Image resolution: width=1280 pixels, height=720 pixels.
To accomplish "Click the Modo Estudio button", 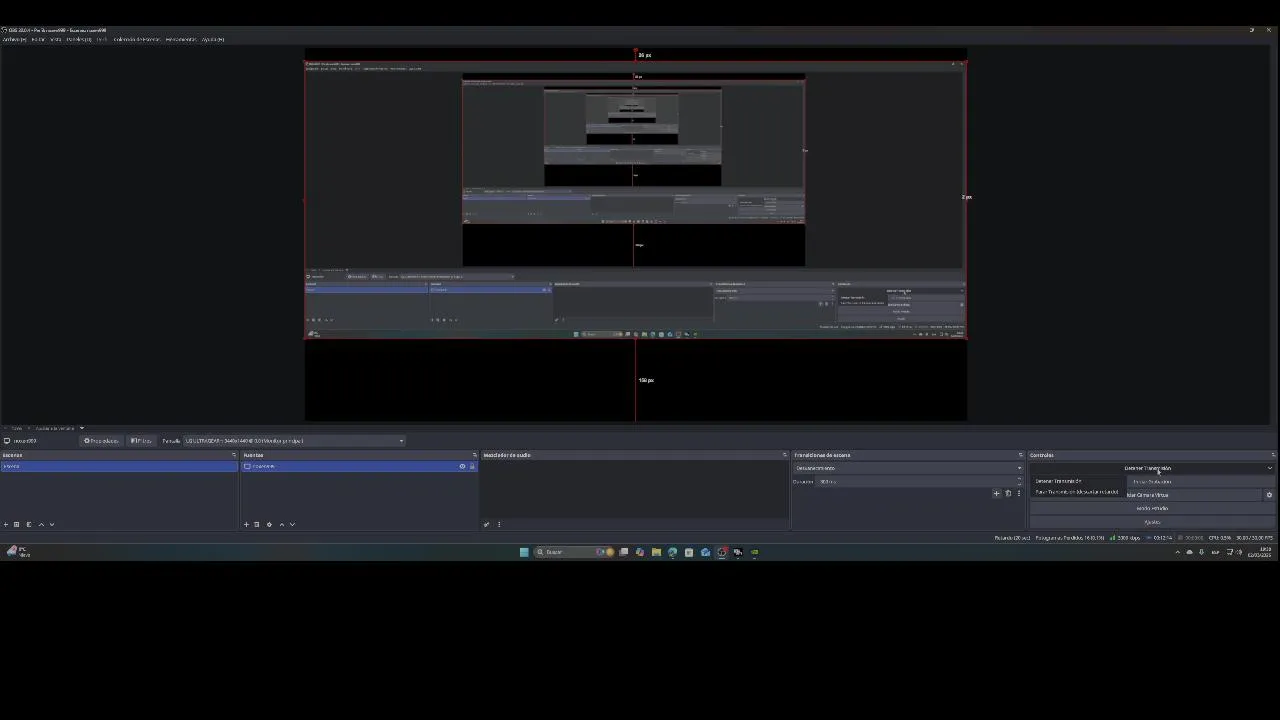I will coord(1152,508).
